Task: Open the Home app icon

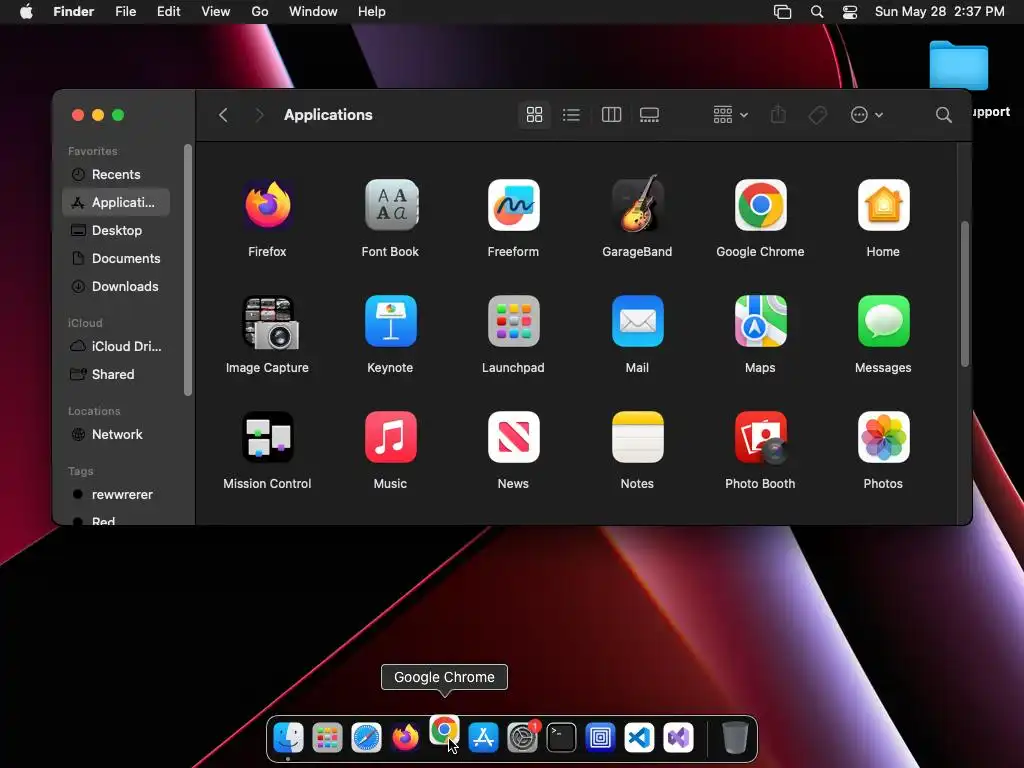Action: tap(883, 205)
